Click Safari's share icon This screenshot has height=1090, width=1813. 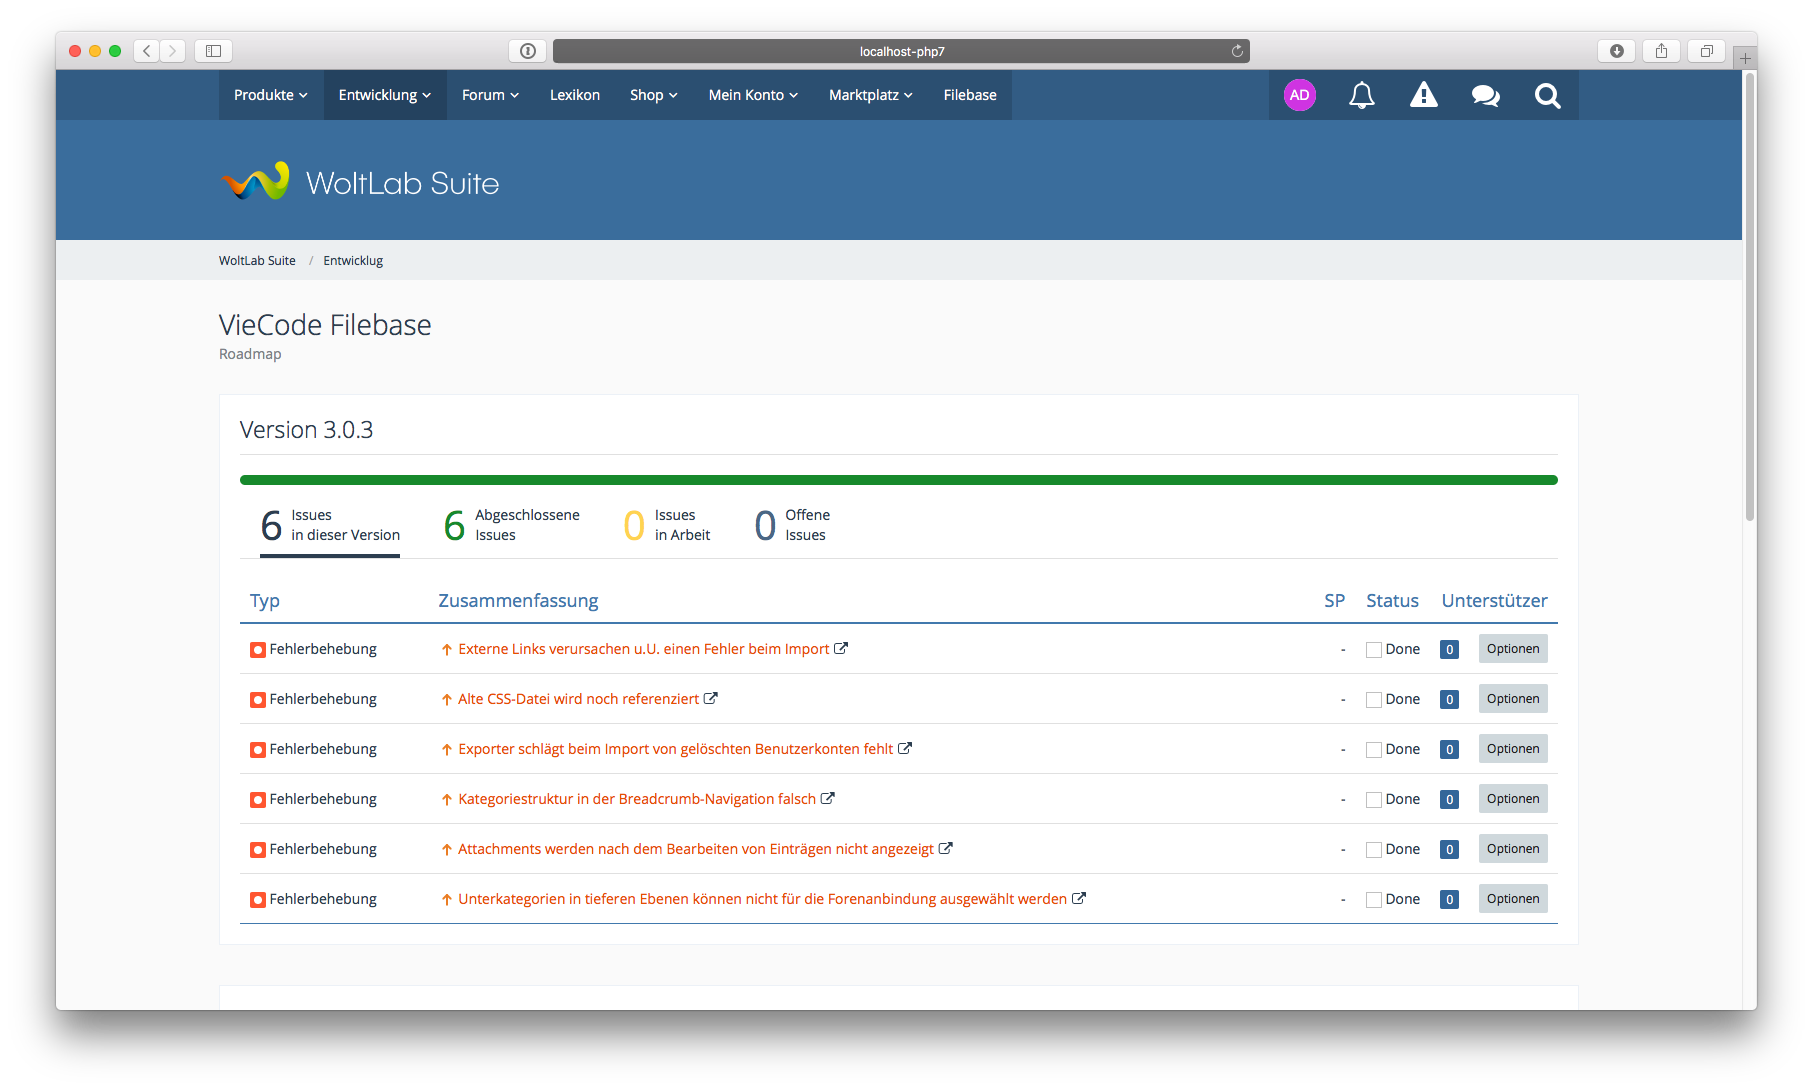tap(1661, 51)
